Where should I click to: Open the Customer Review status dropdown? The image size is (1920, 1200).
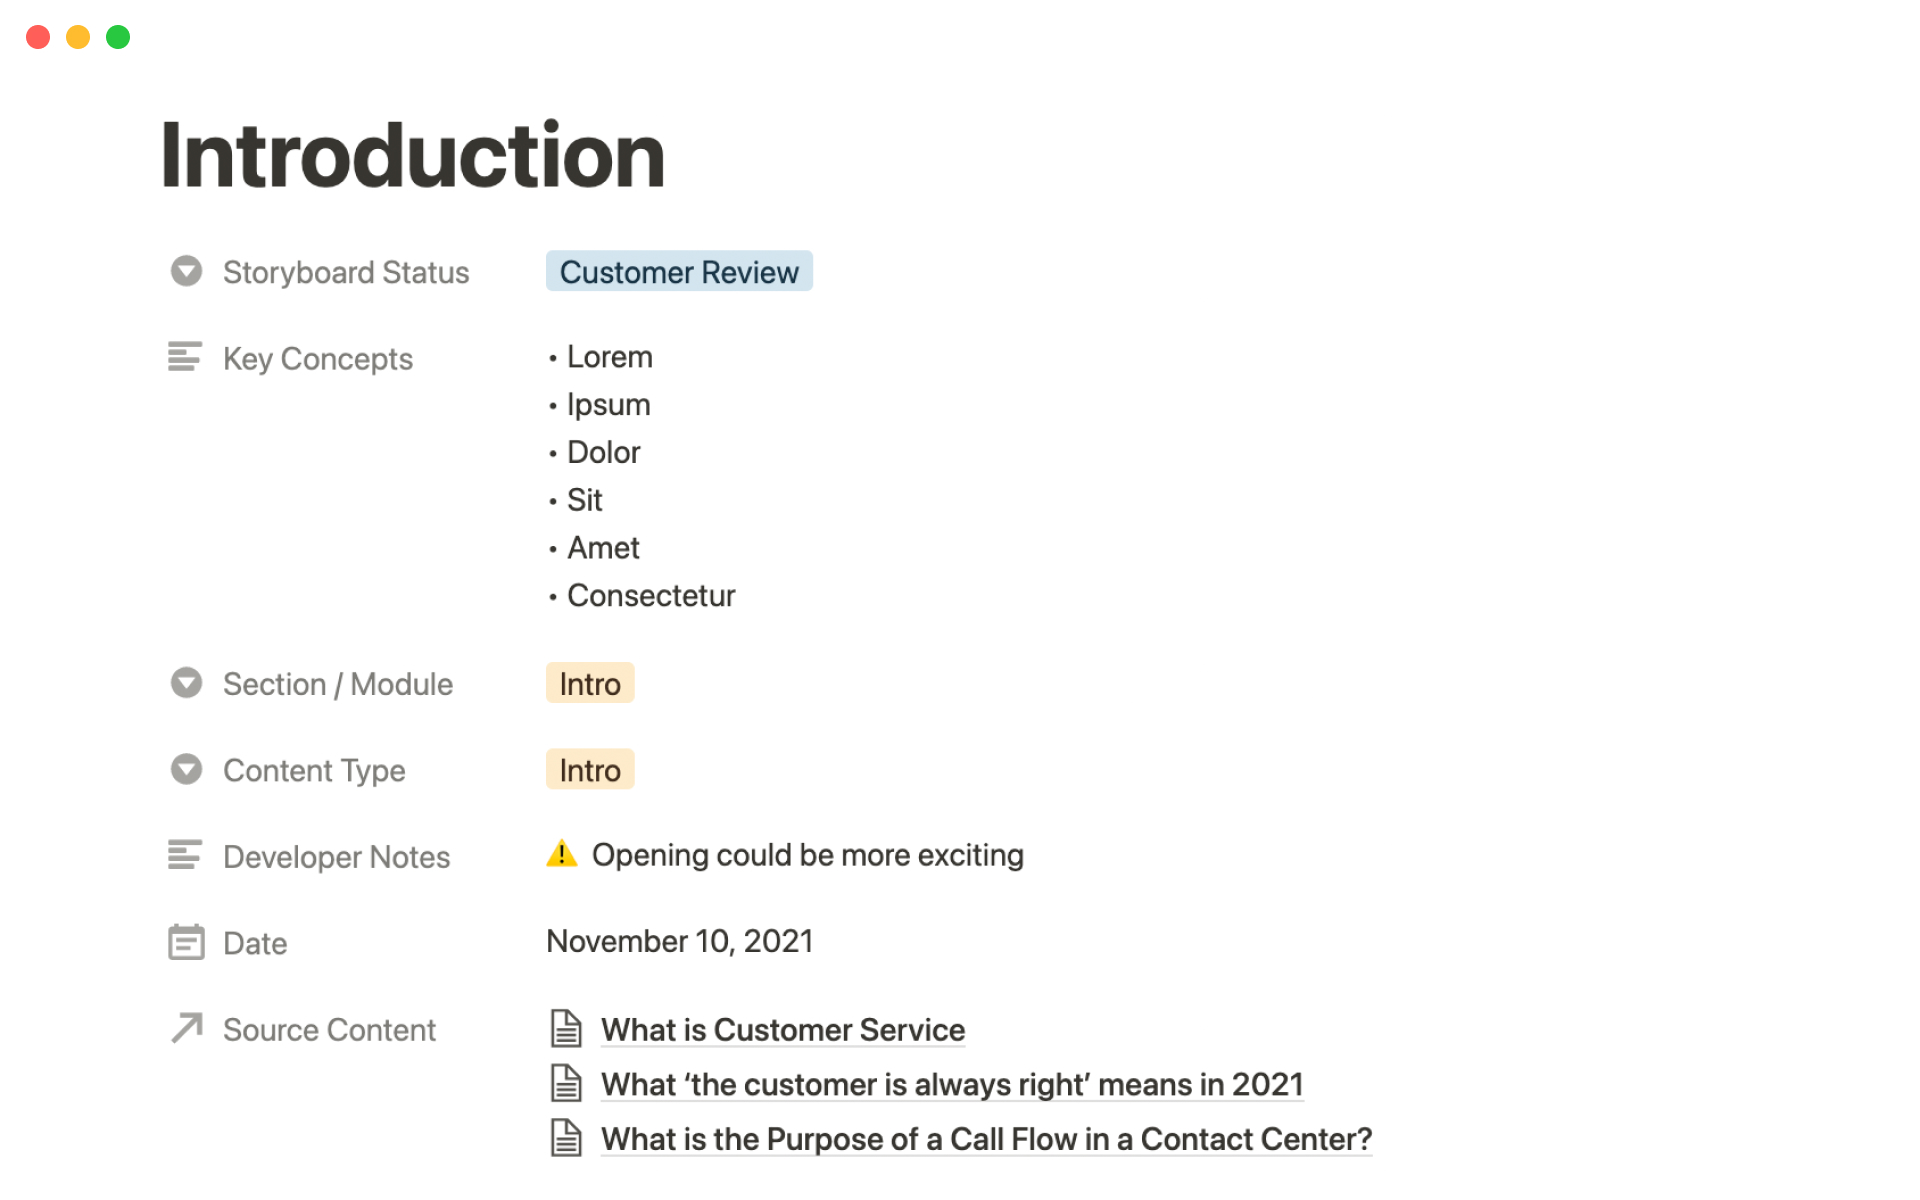point(679,272)
